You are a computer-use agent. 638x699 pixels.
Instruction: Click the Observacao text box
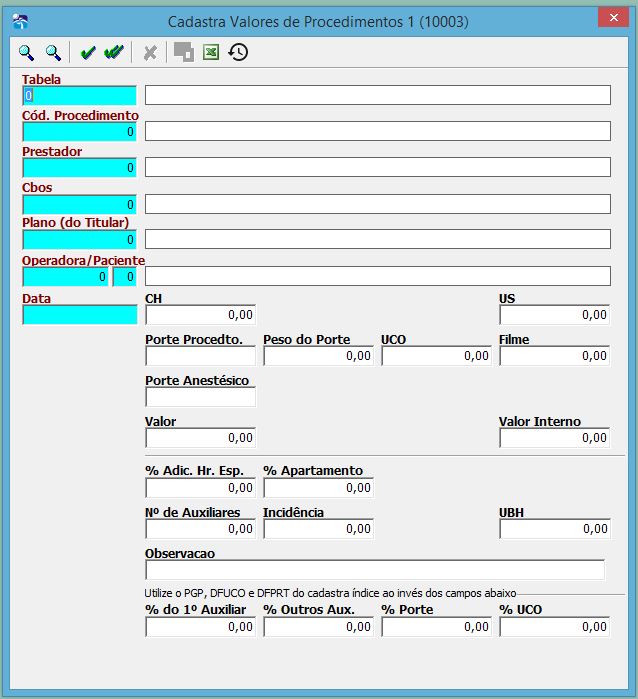pos(375,570)
